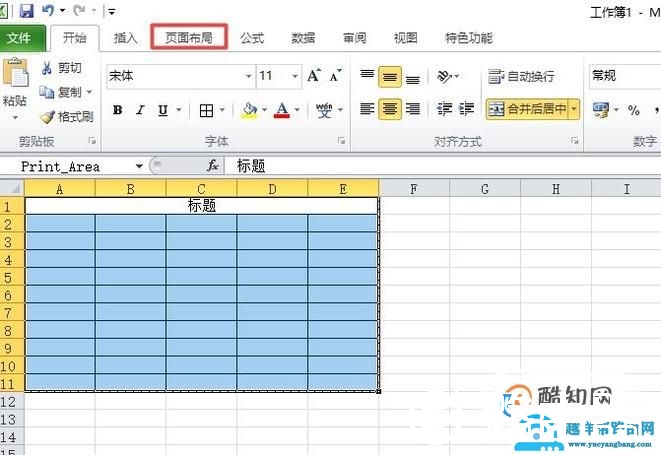Click the 复制 copy button
Image resolution: width=661 pixels, height=455 pixels.
point(60,92)
